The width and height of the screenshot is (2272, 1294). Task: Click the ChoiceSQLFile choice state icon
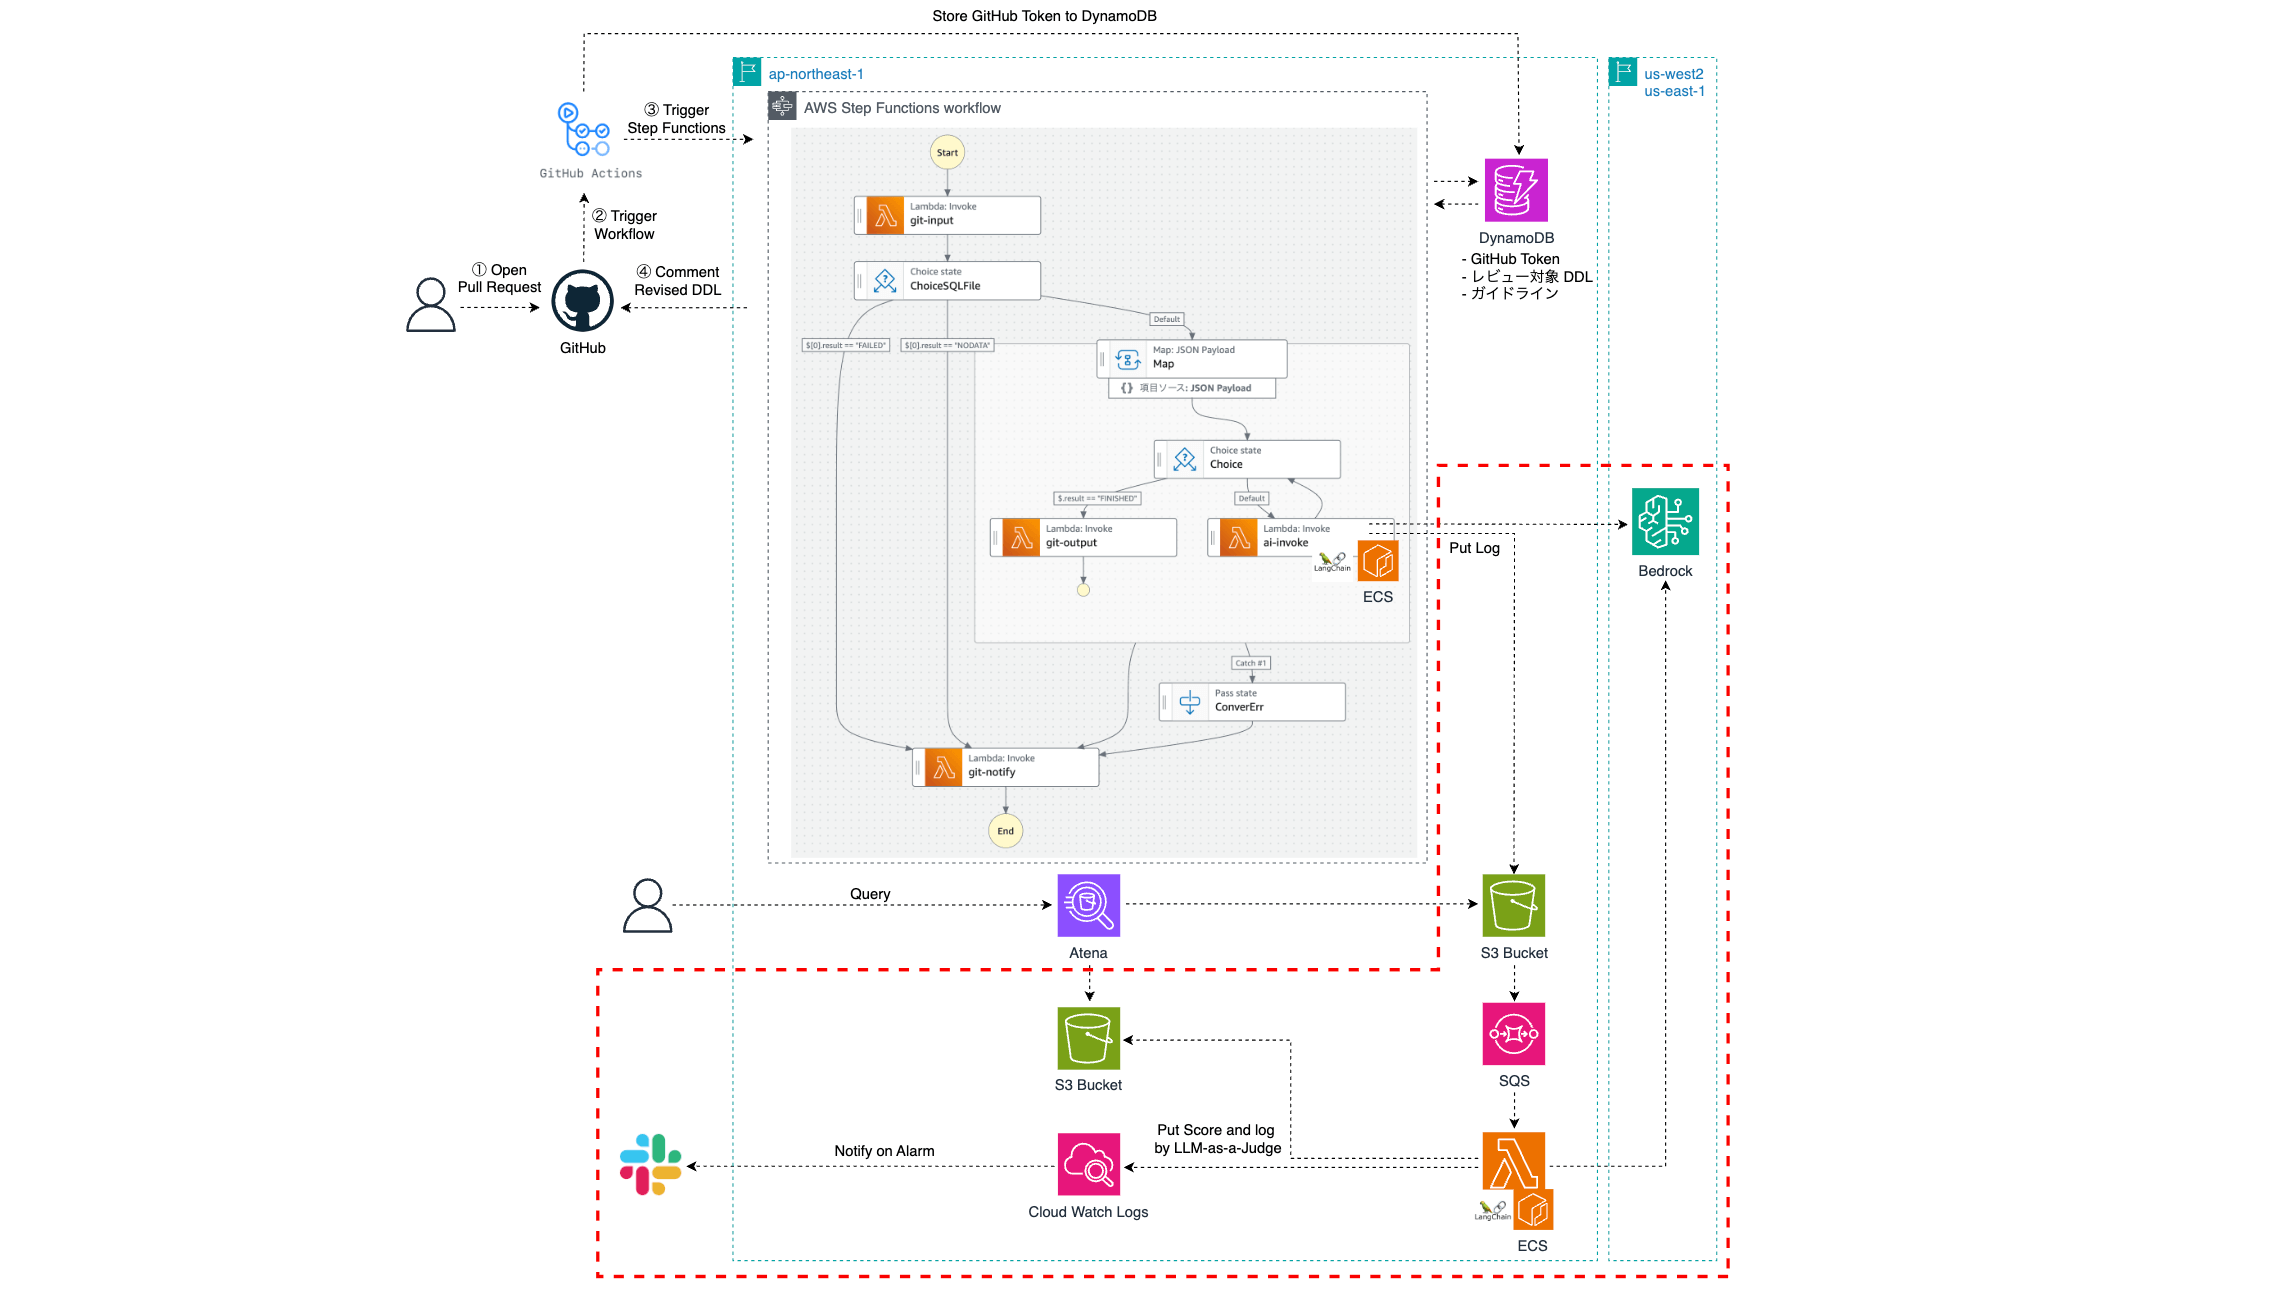click(x=885, y=281)
